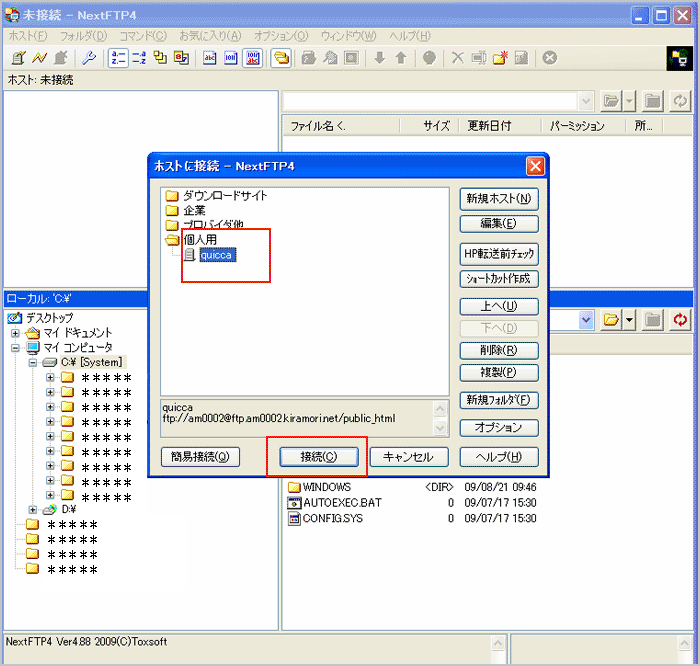This screenshot has height=666, width=700.
Task: Click the file properties toolbar icon
Action: (x=521, y=58)
